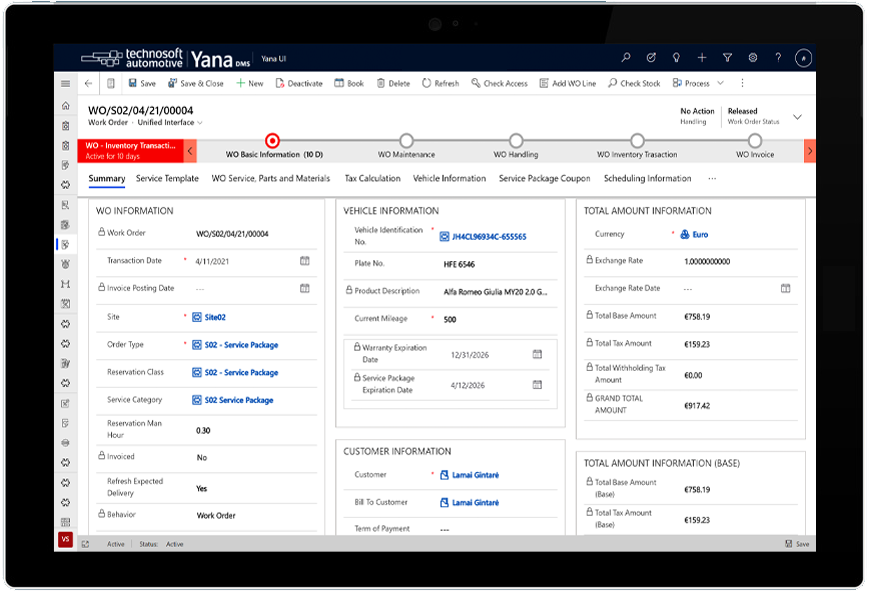This screenshot has height=591, width=869.
Task: Click Deactivate in the toolbar
Action: click(299, 83)
